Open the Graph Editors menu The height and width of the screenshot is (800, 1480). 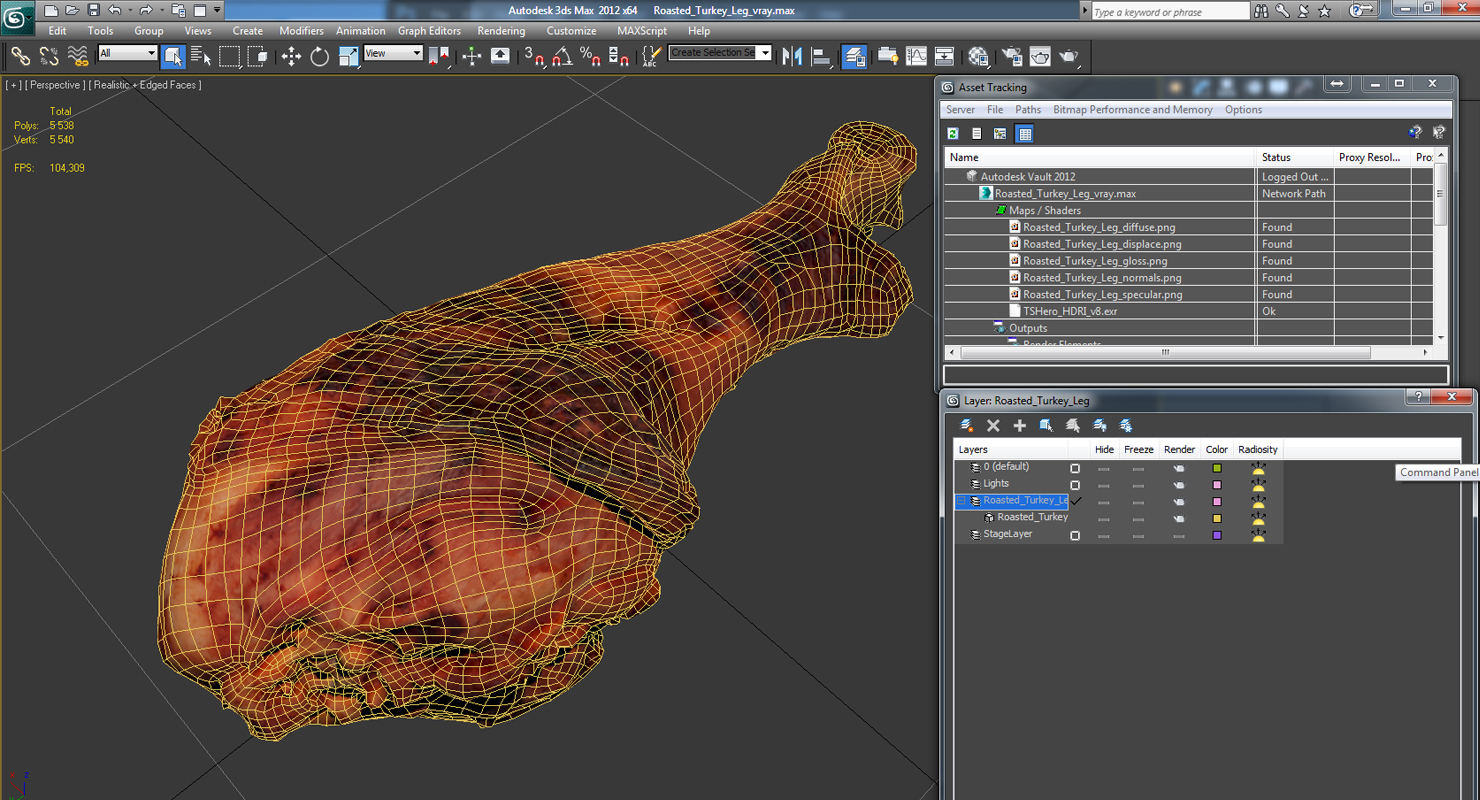429,31
